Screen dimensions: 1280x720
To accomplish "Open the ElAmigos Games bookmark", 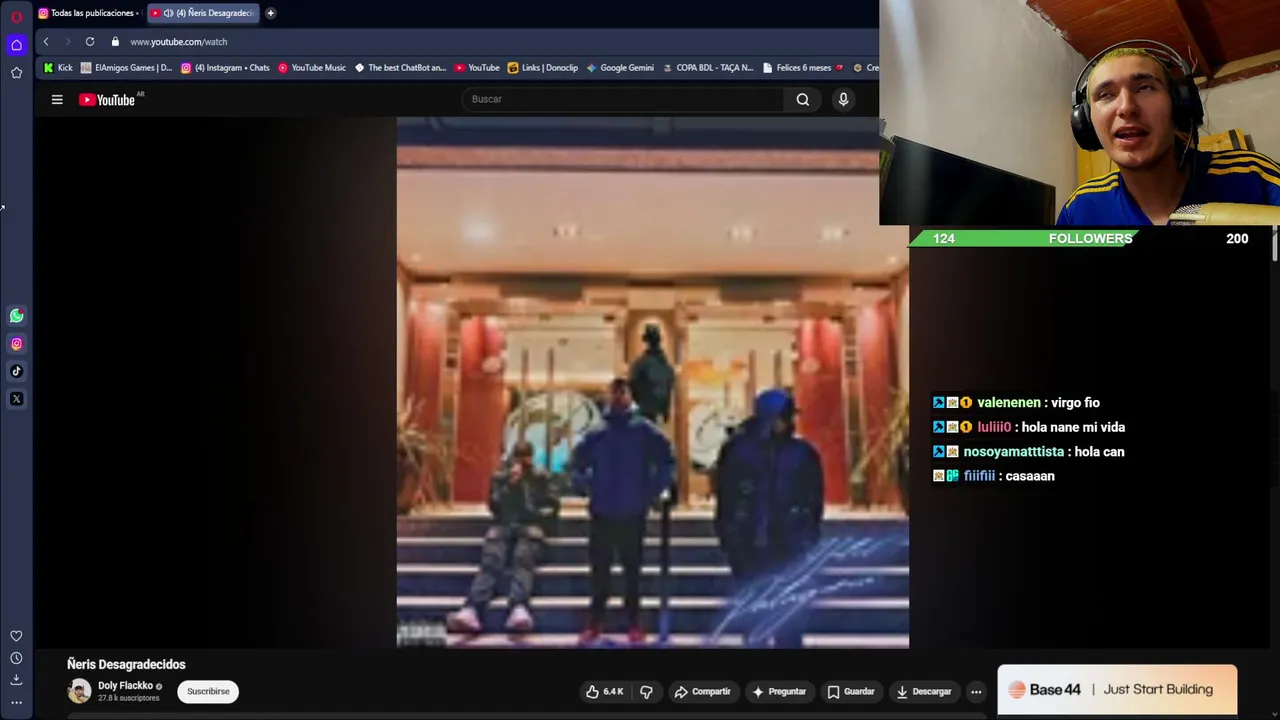I will tap(127, 68).
